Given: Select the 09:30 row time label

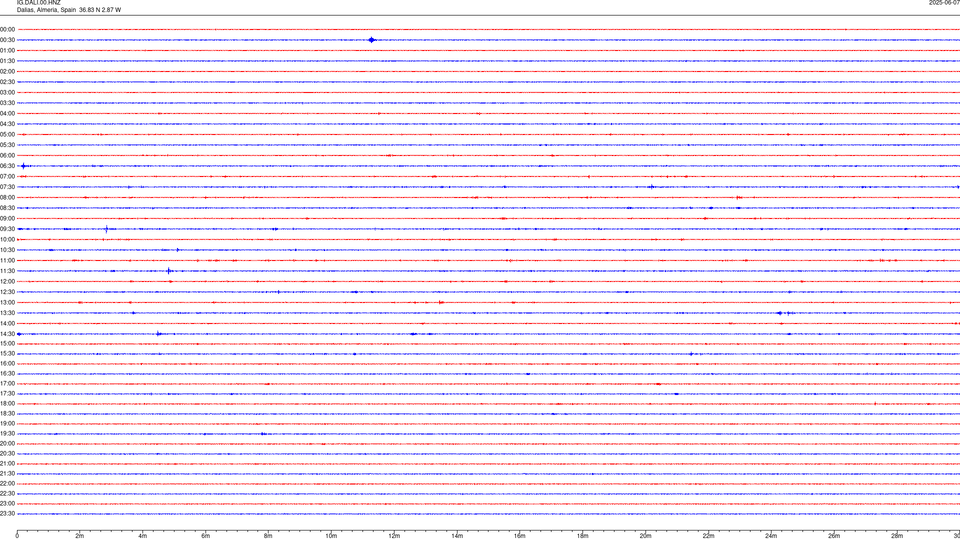Looking at the screenshot, I should 7,229.
